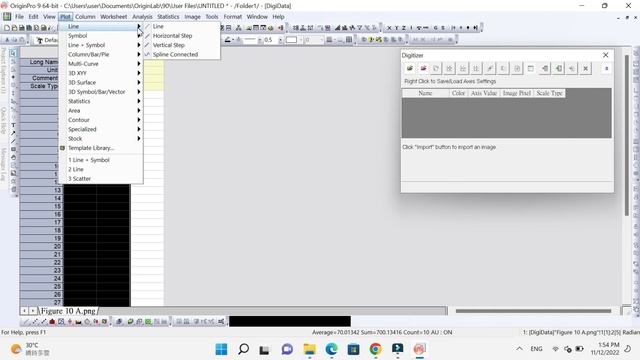Click the 'Comments' row header in the worksheet

coord(40,78)
